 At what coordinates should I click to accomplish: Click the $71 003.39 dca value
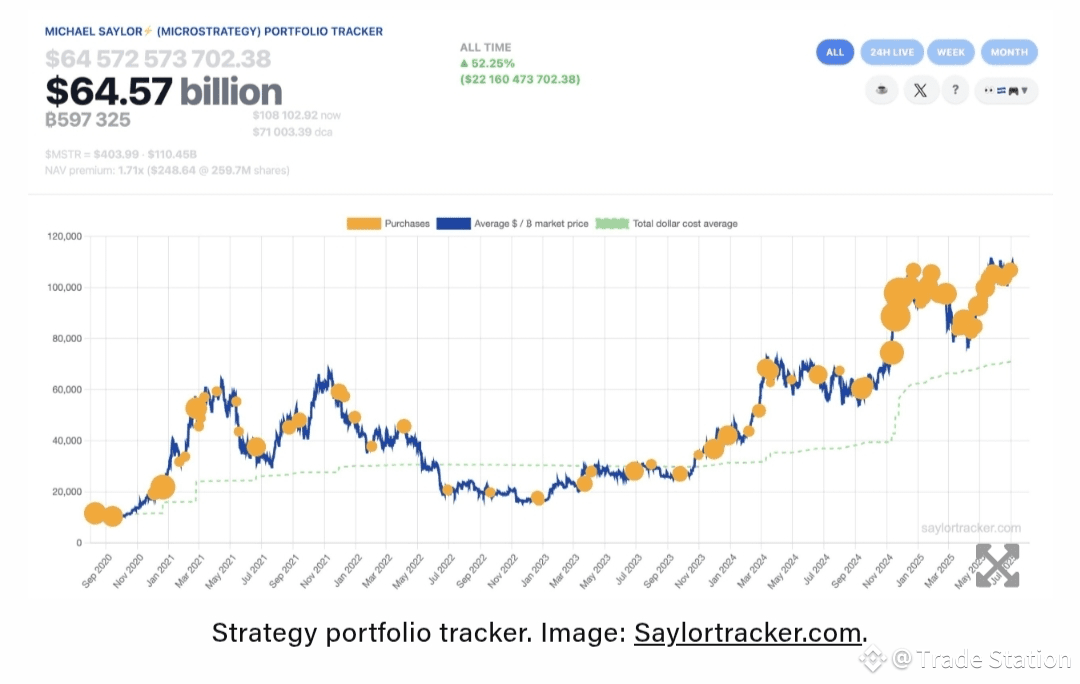(292, 132)
